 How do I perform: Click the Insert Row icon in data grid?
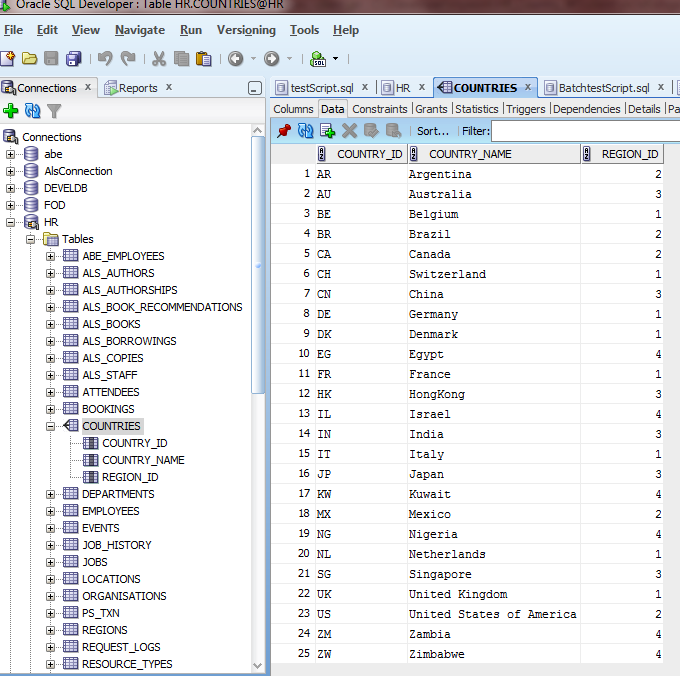pyautogui.click(x=327, y=131)
